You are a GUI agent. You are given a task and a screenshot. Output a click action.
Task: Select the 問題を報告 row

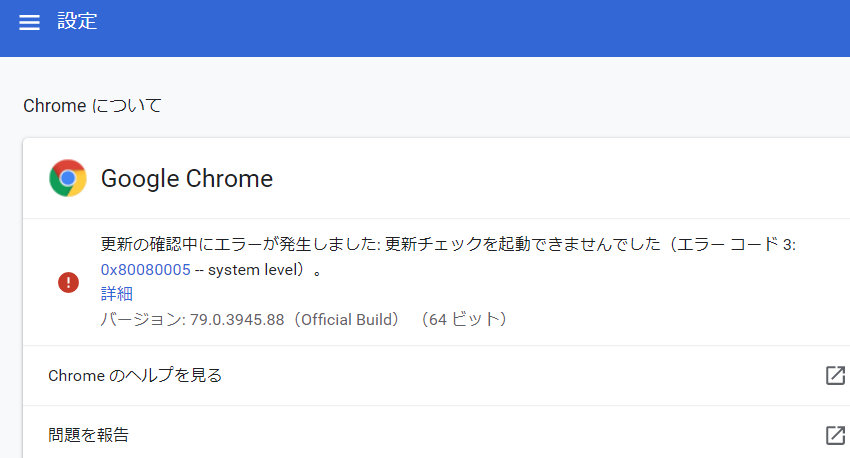[x=88, y=435]
